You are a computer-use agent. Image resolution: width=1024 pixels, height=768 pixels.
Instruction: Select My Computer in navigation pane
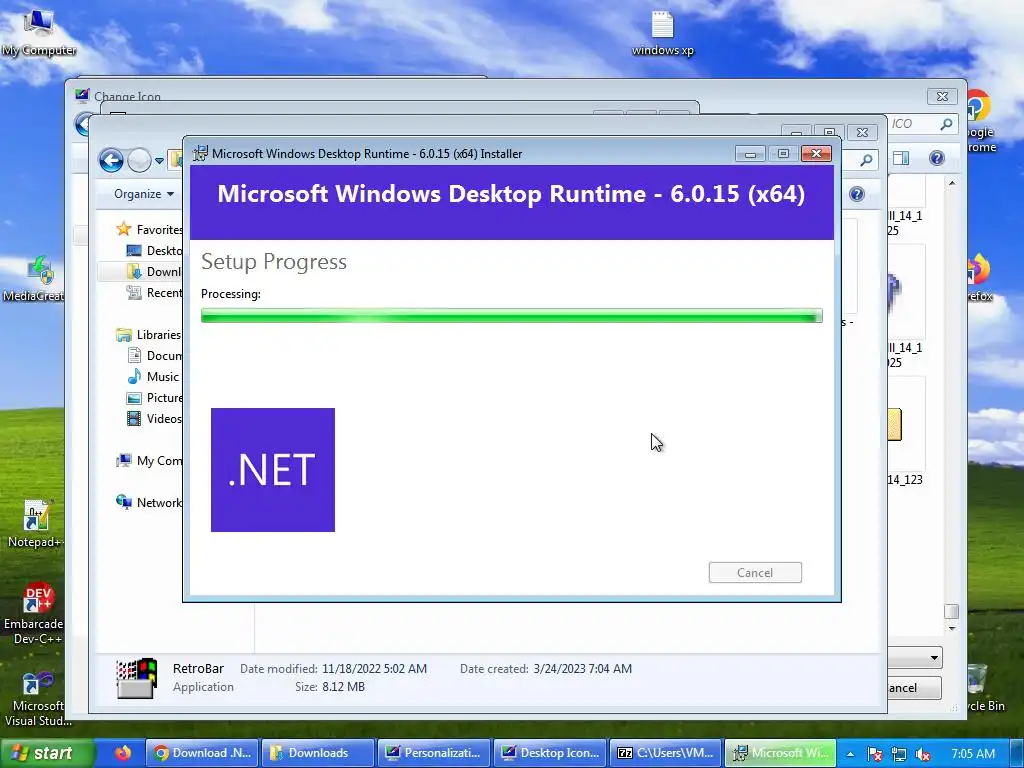coord(150,460)
